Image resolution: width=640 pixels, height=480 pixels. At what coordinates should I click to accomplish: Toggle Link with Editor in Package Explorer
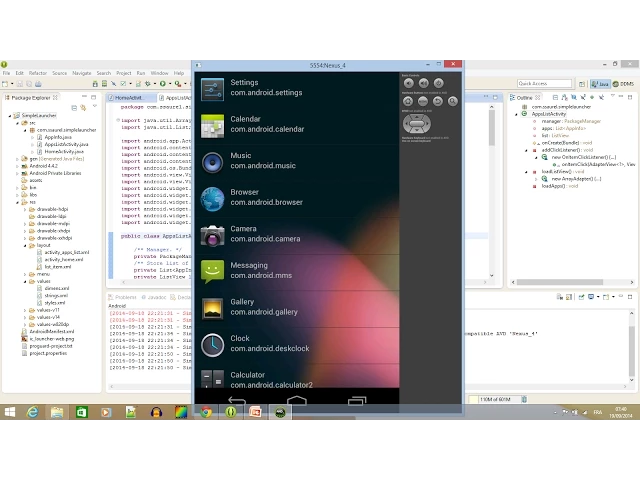click(83, 108)
